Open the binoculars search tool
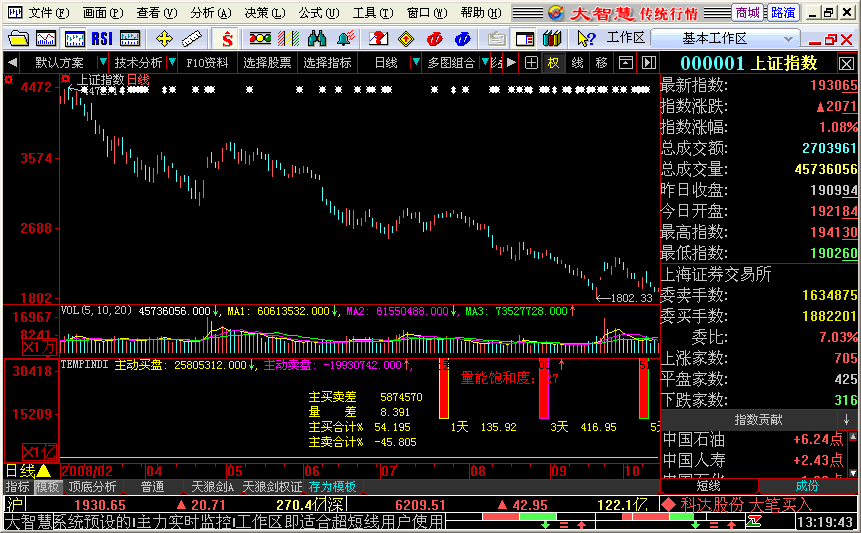Screen dimensions: 861x533 [x=317, y=38]
